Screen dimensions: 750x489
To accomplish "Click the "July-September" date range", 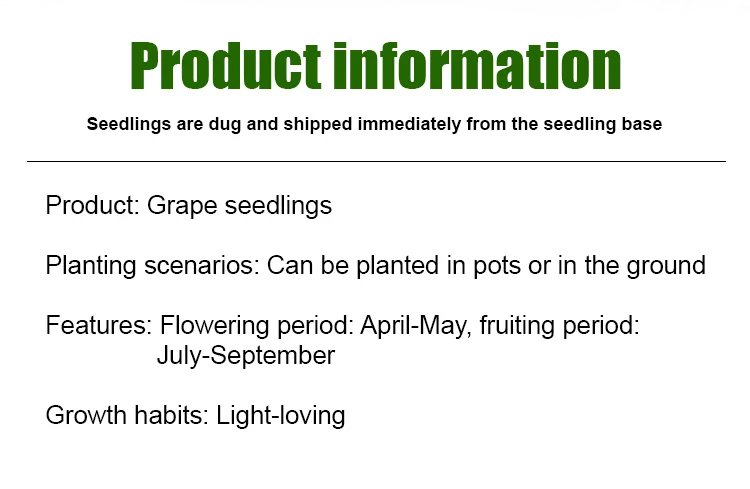I will coord(246,355).
